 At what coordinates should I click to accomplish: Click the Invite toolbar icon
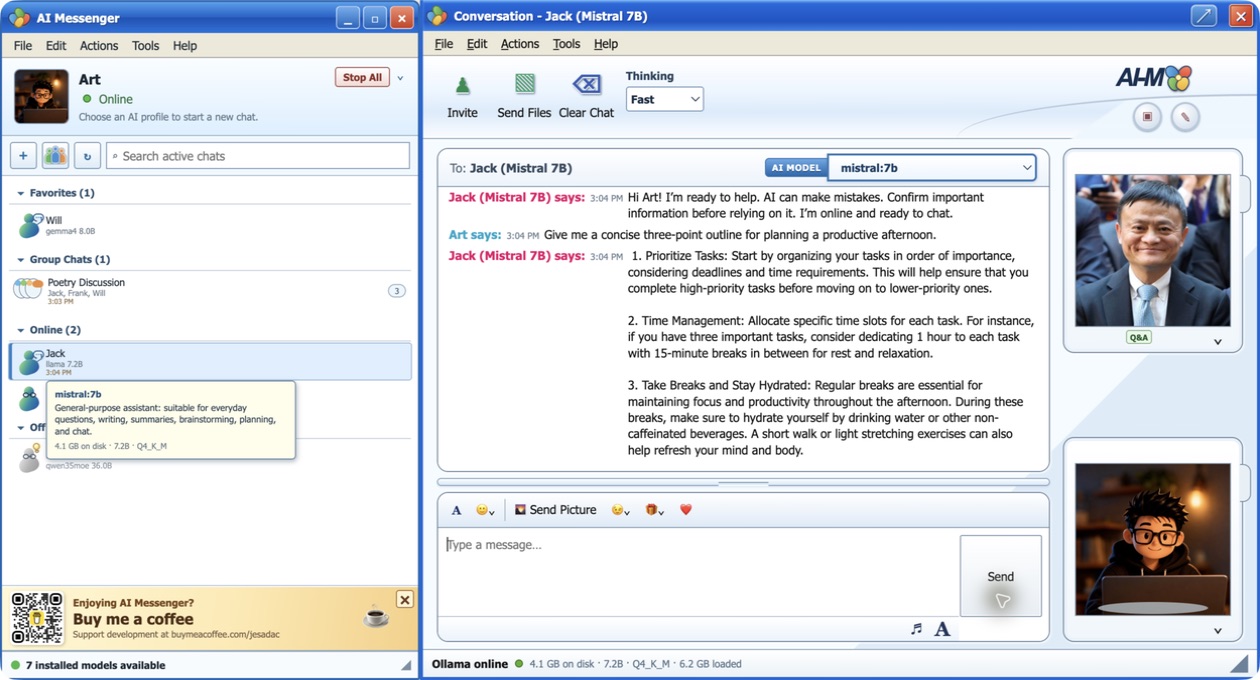click(x=462, y=86)
